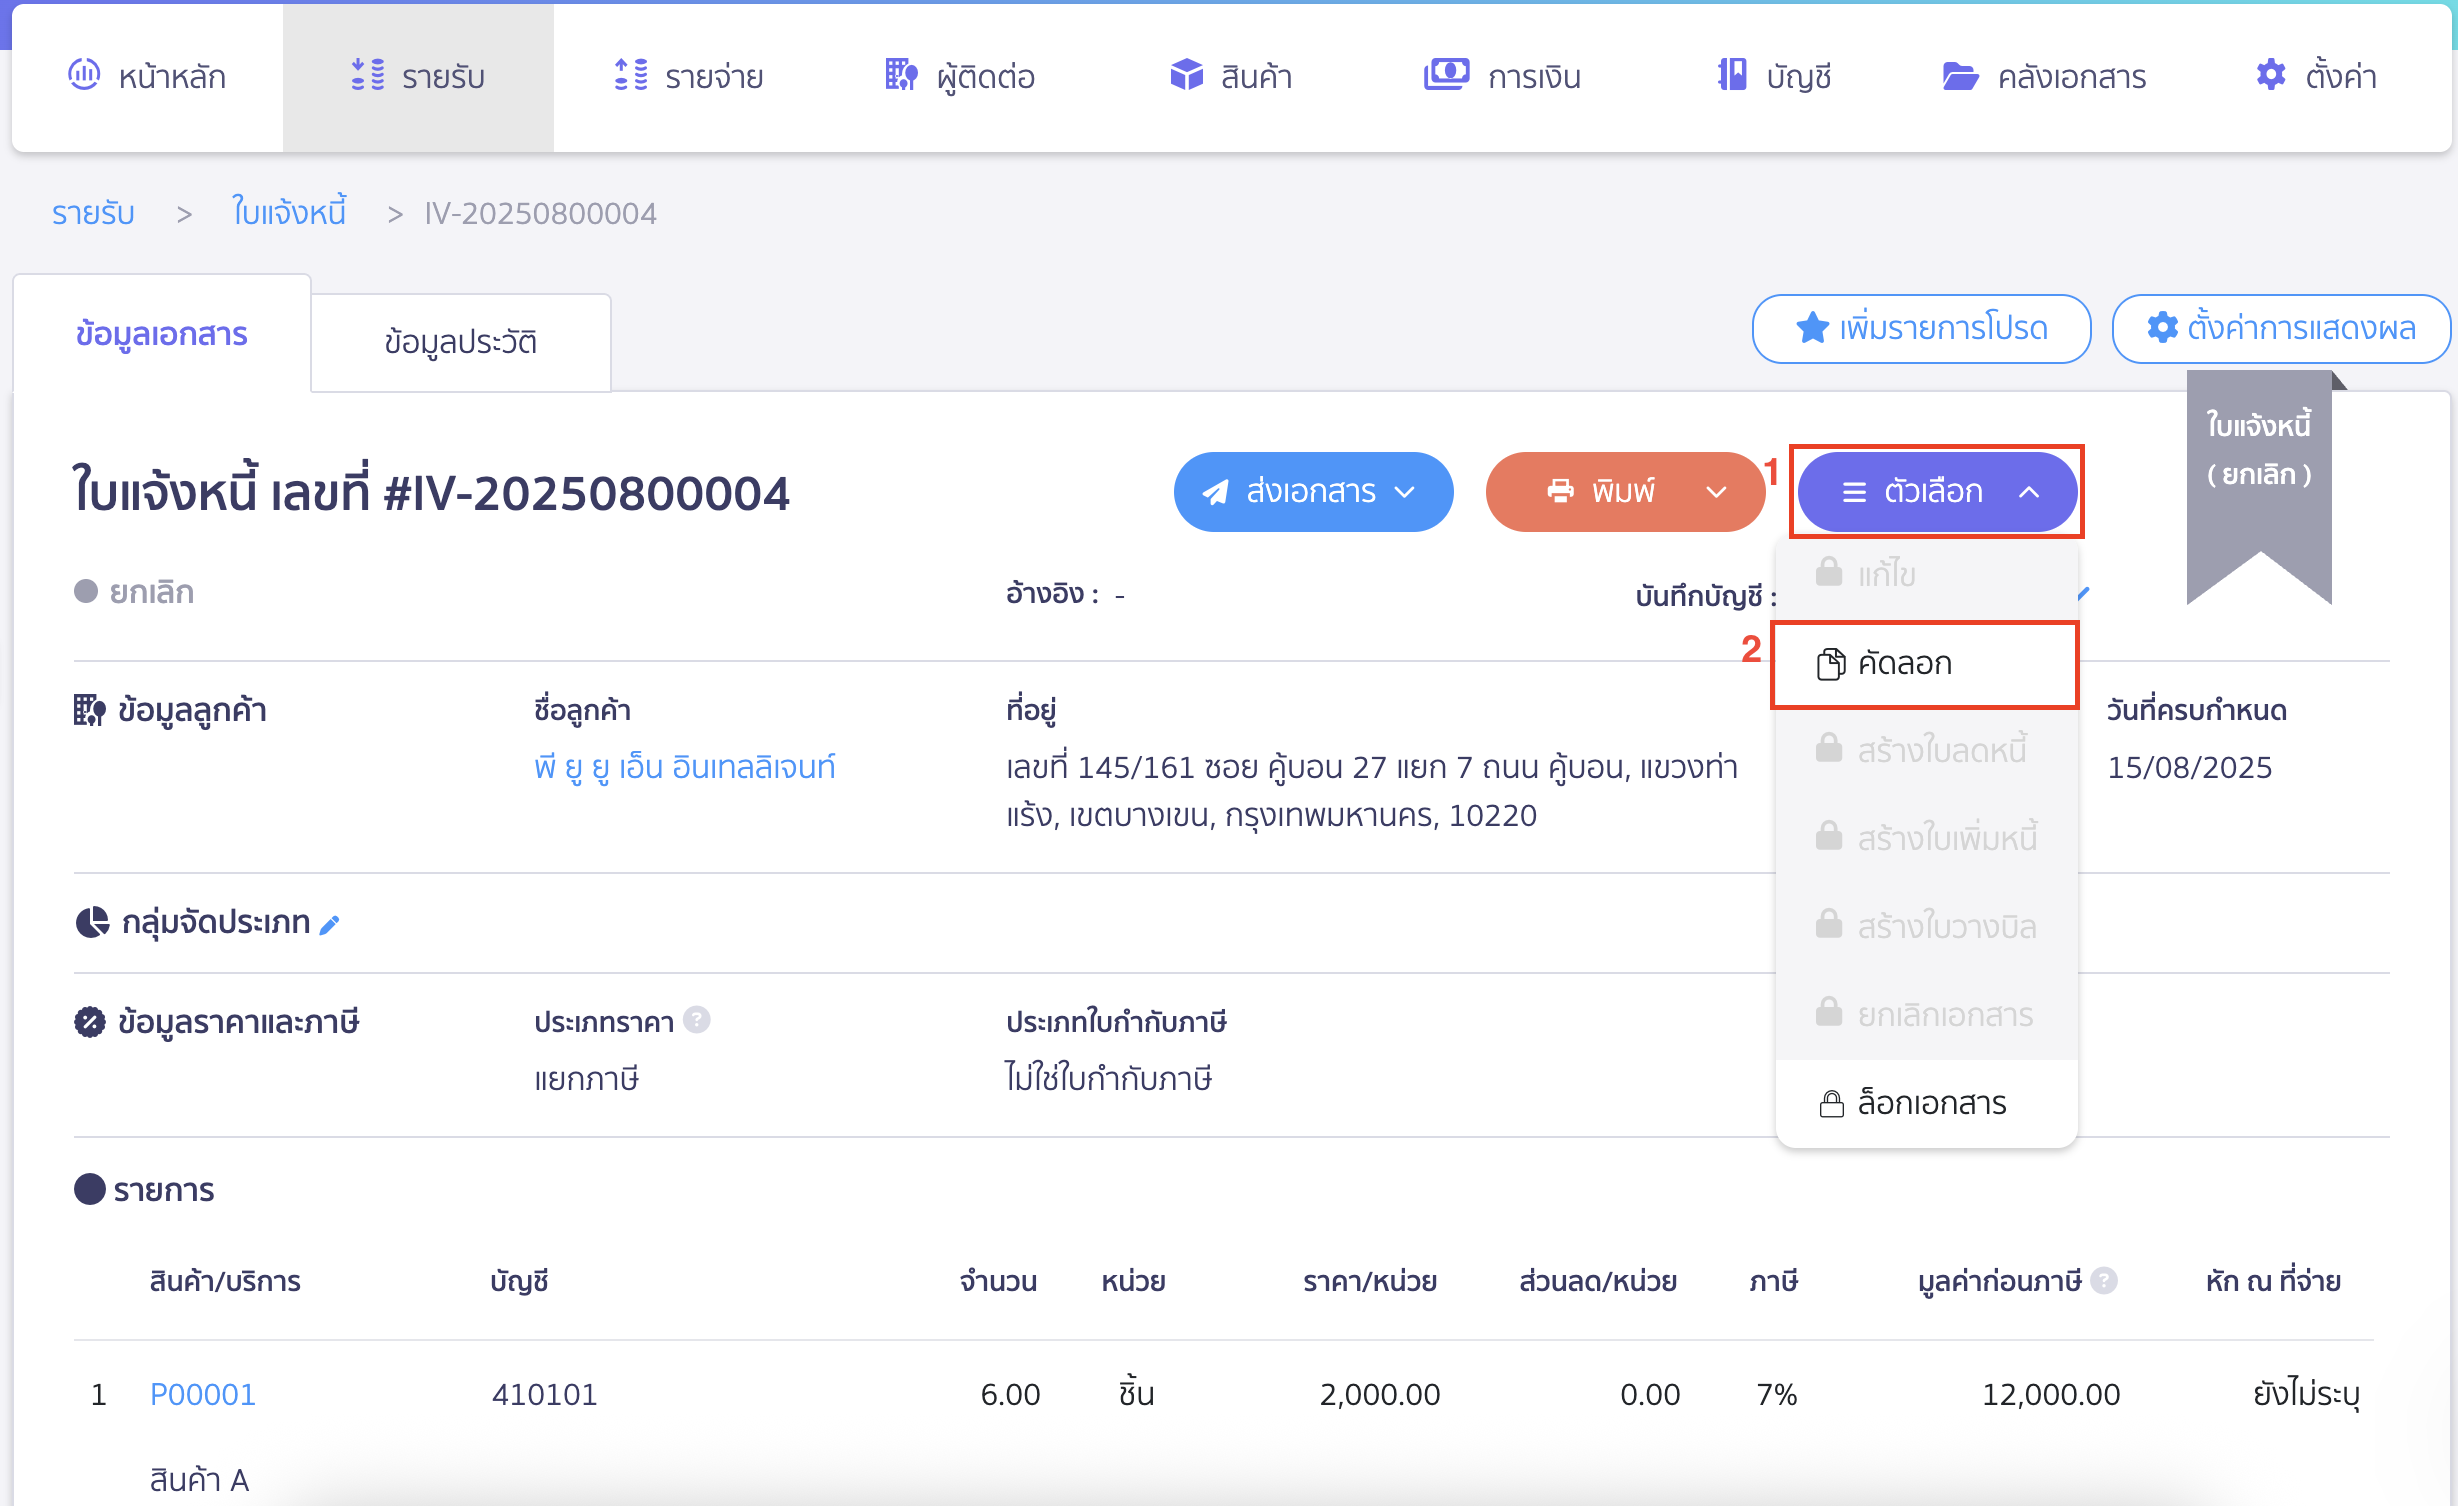Select สร้างใบลดหนี้ in options menu

(x=1926, y=750)
